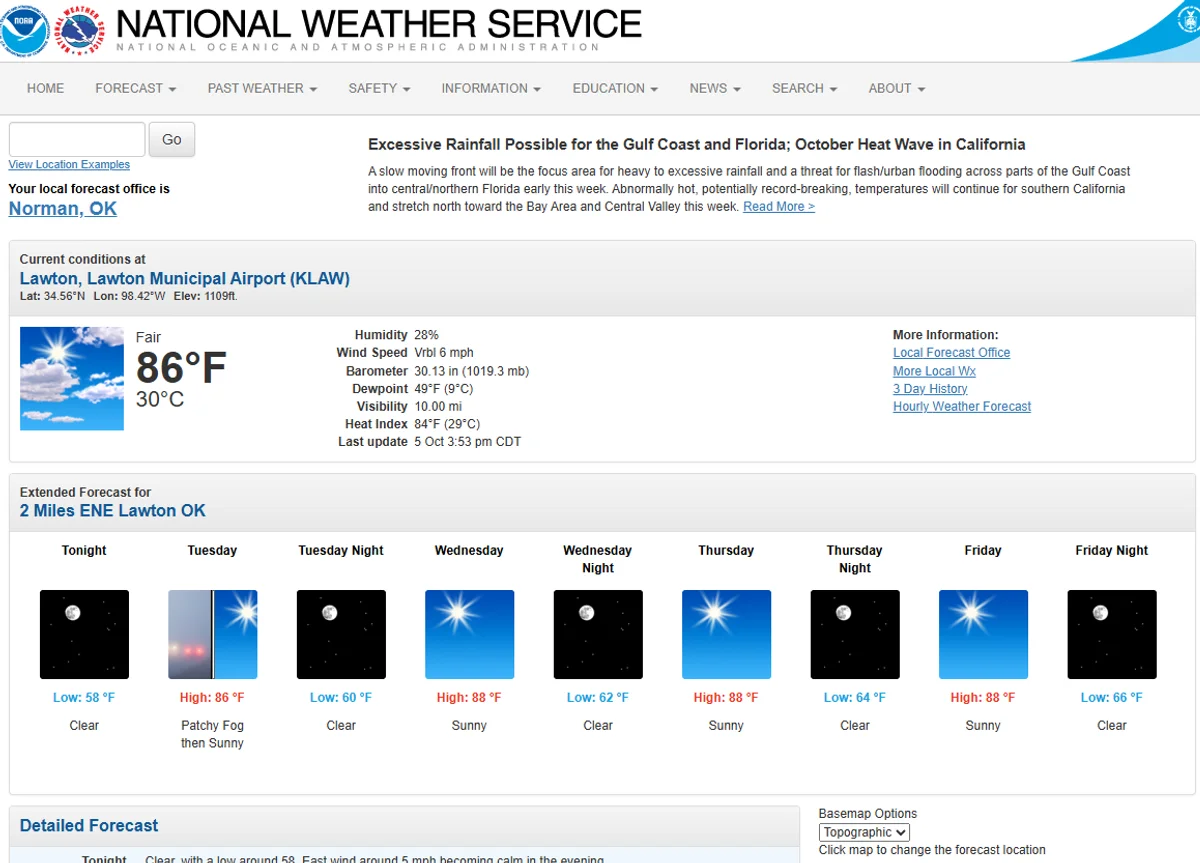Screen dimensions: 1200x863
Task: Open the 3 Day History link
Action: 930,389
